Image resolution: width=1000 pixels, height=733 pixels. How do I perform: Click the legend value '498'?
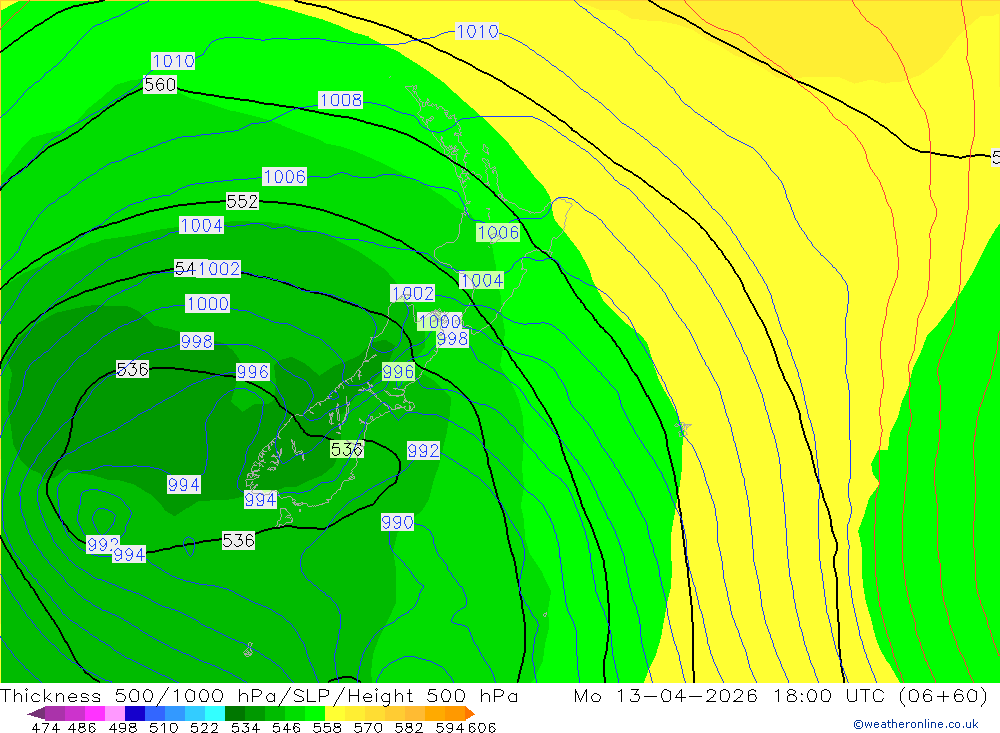coord(122,727)
